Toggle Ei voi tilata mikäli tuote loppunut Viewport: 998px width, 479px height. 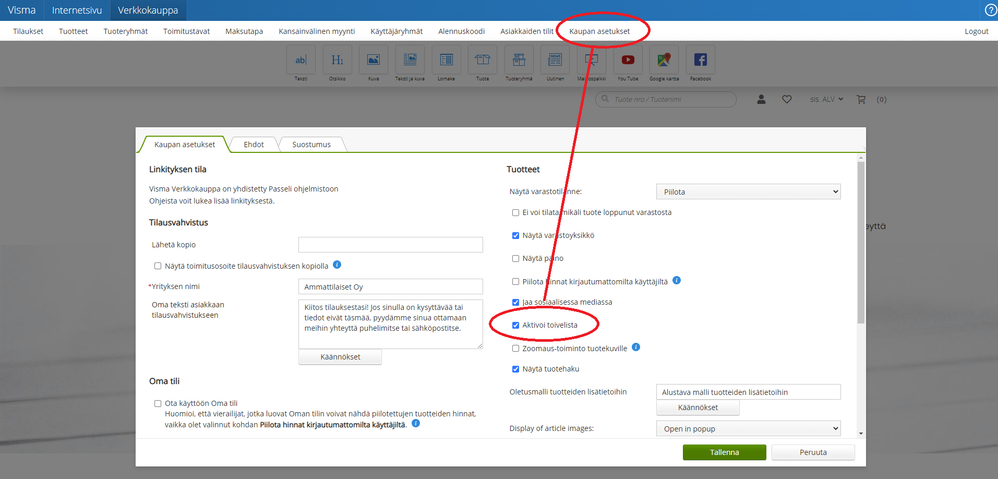(516, 212)
